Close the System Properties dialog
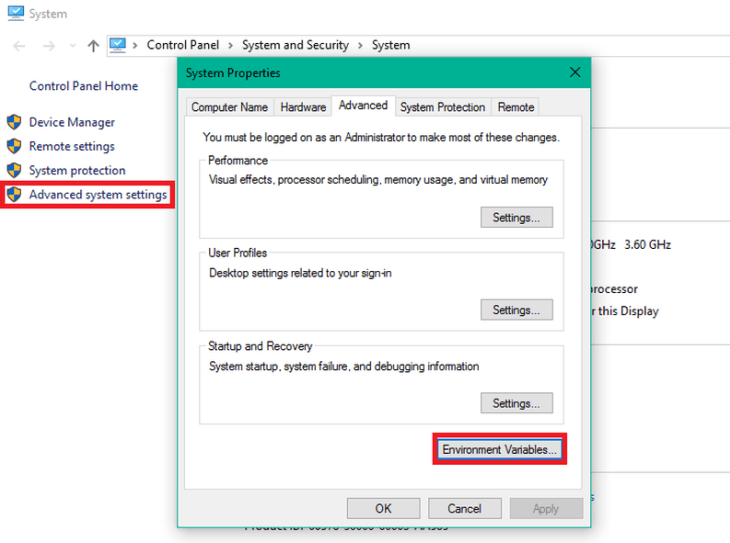The image size is (730, 543). (x=575, y=73)
